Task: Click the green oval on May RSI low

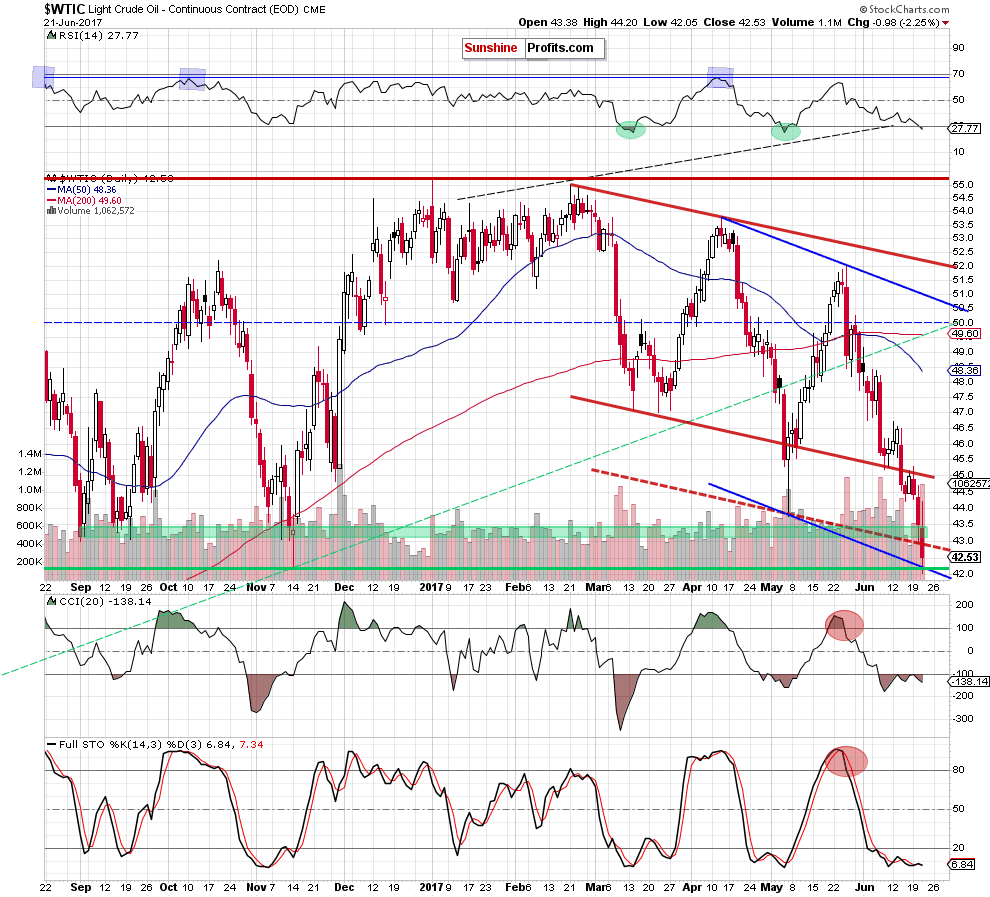Action: point(786,131)
